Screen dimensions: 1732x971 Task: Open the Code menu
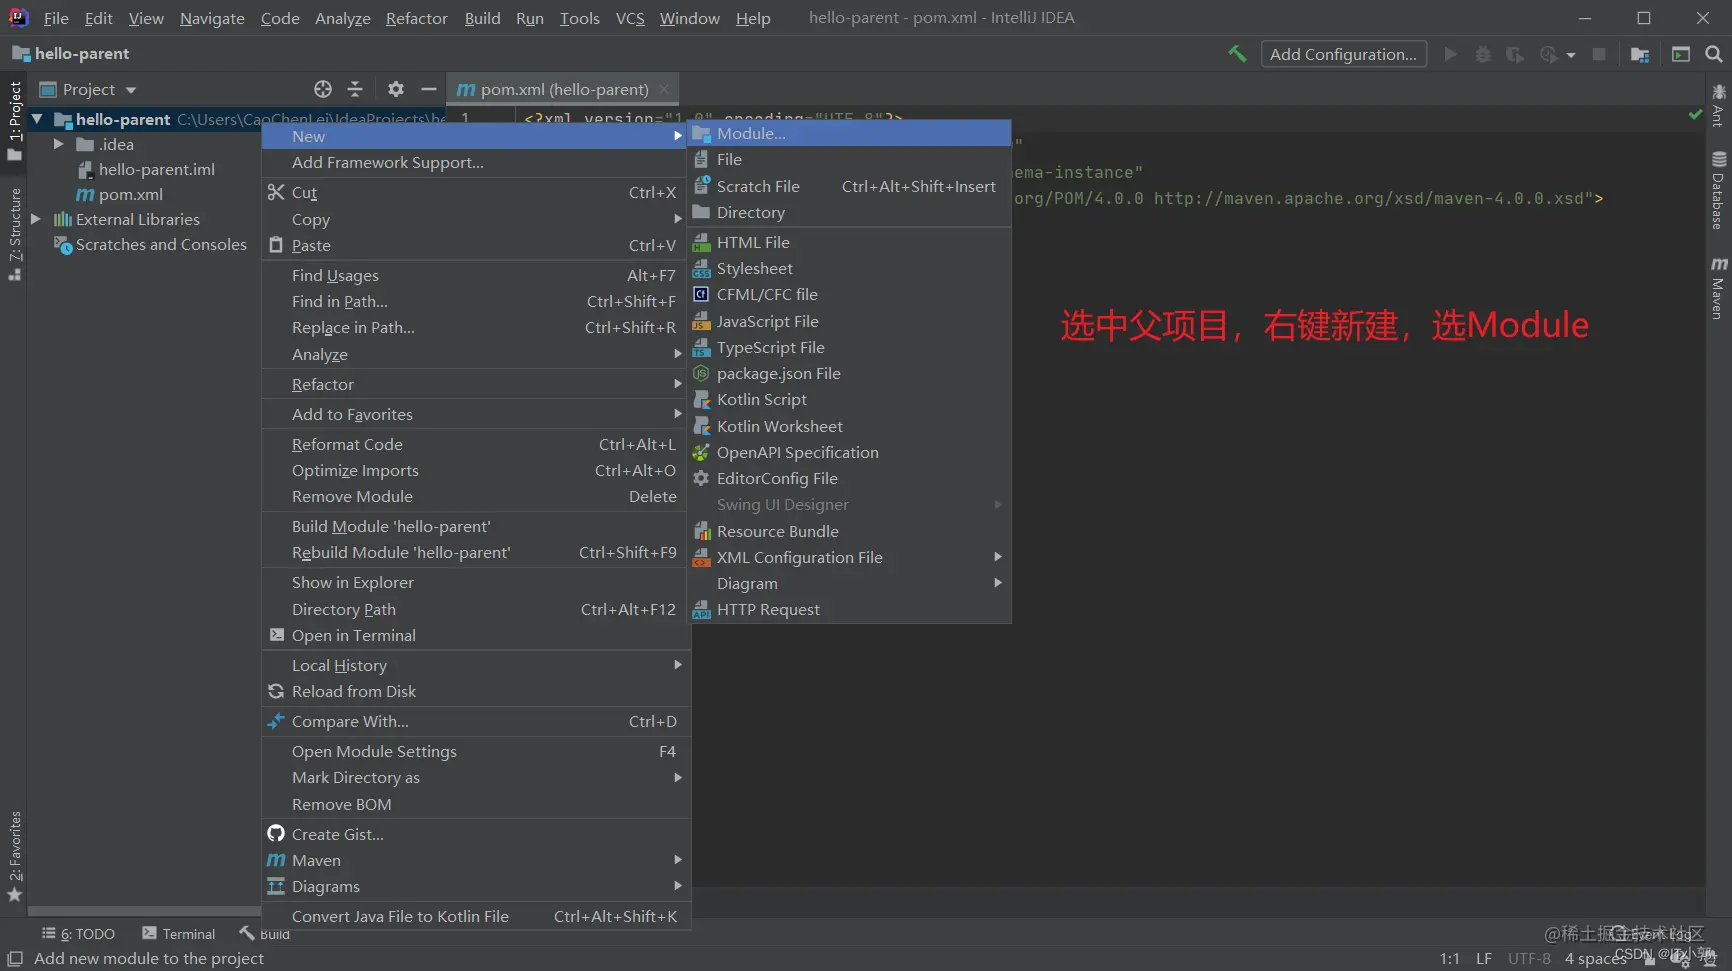tap(280, 18)
